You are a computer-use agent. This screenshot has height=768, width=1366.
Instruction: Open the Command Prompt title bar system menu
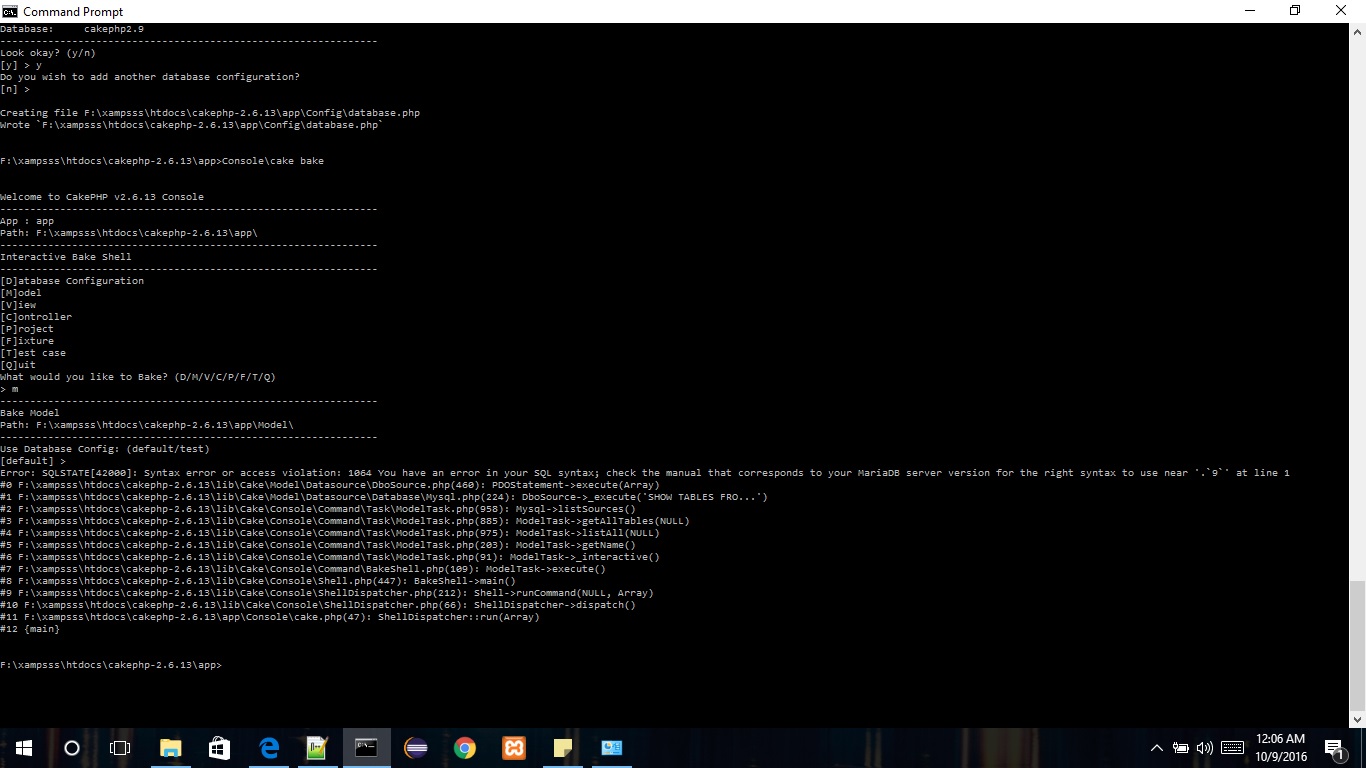[10, 11]
